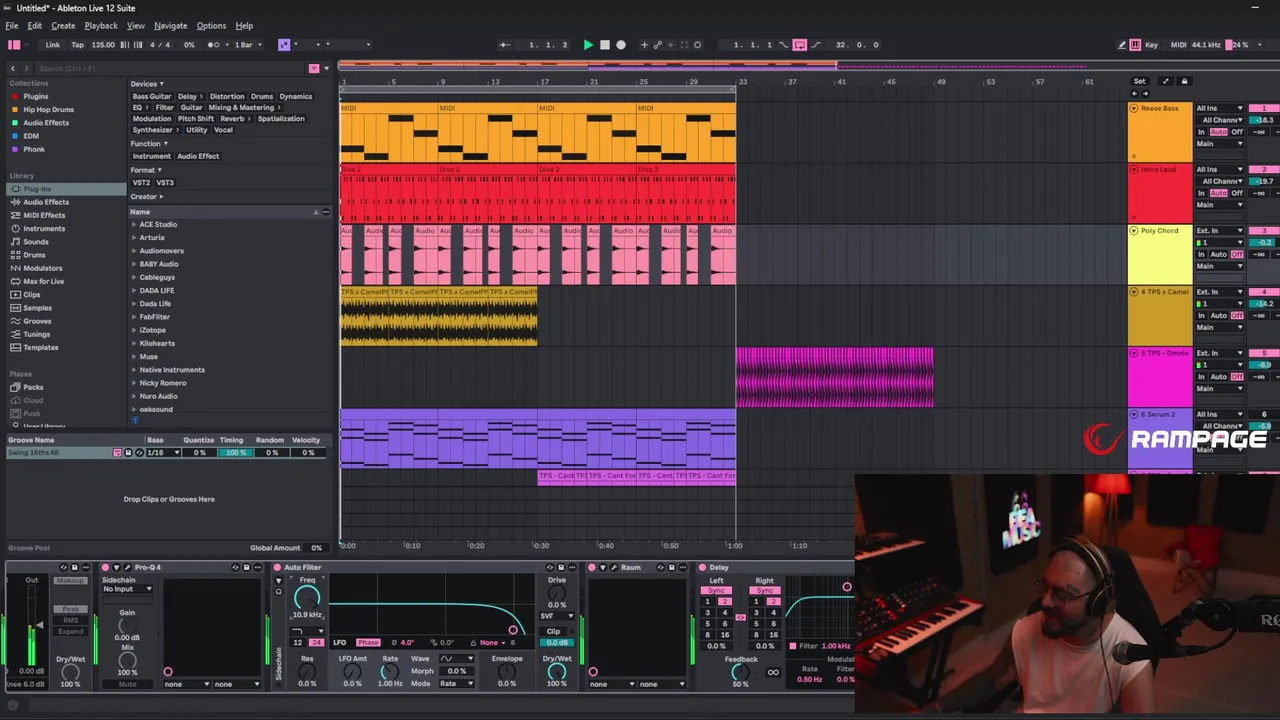Screen dimensions: 1280x720
Task: Open the Edit menu
Action: (34, 25)
